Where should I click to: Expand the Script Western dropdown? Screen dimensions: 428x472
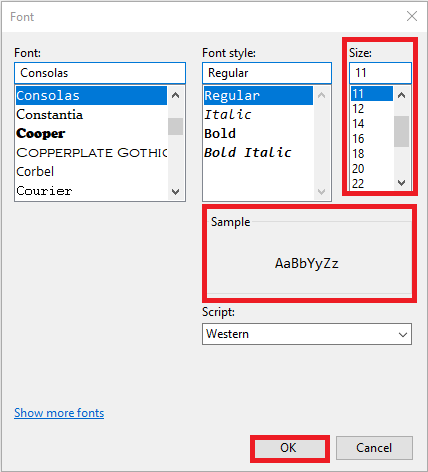coord(307,334)
